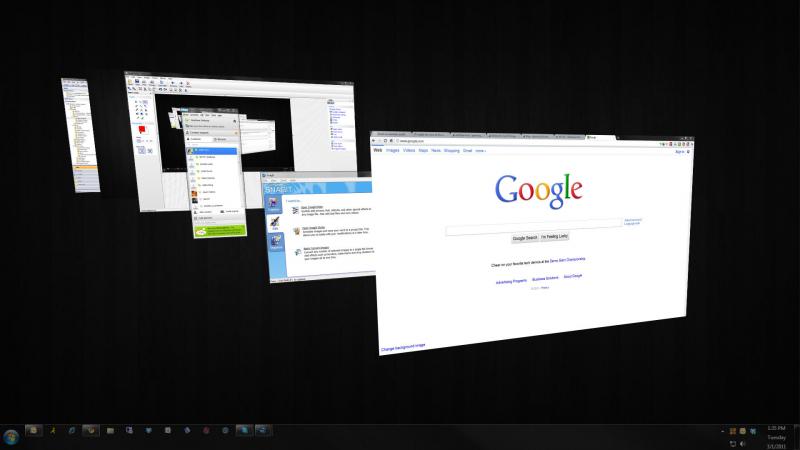Select the Organize icon in Snagit sidebar
Image resolution: width=800 pixels, height=450 pixels.
click(276, 242)
